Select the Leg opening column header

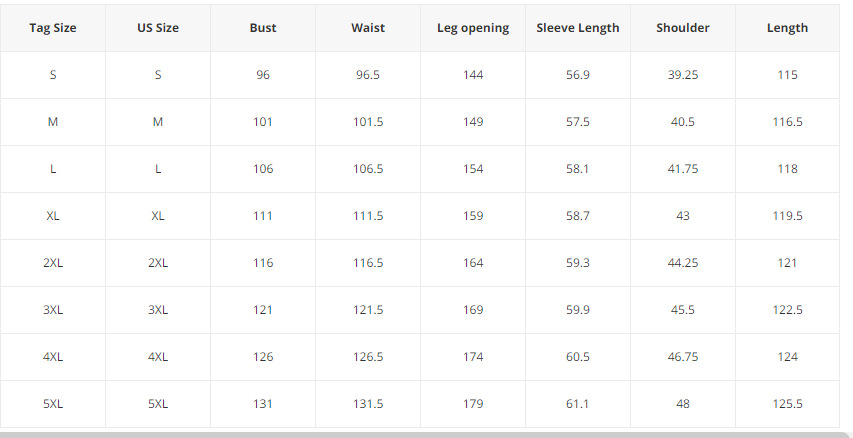point(473,28)
